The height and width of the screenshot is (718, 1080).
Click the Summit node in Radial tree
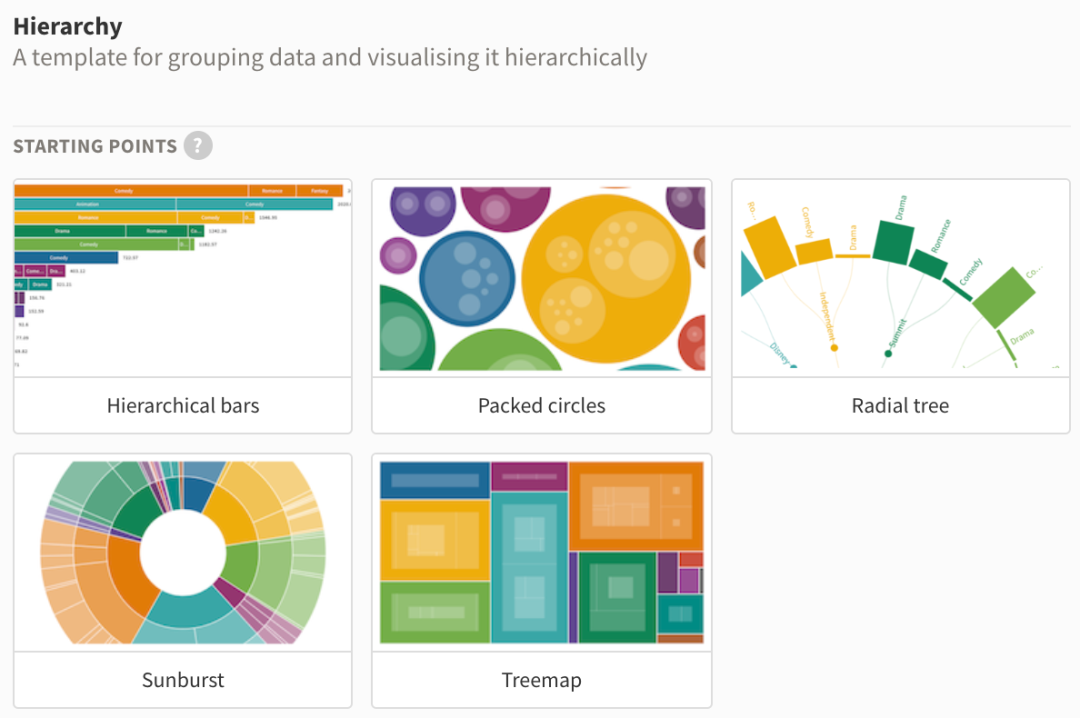[x=888, y=352]
